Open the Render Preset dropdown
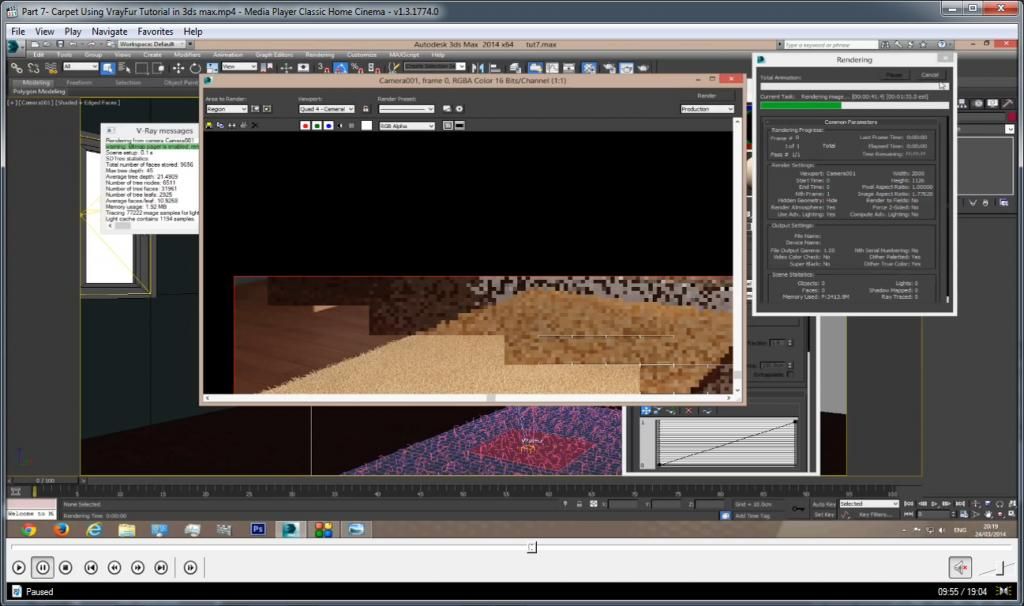The height and width of the screenshot is (606, 1024). point(406,109)
